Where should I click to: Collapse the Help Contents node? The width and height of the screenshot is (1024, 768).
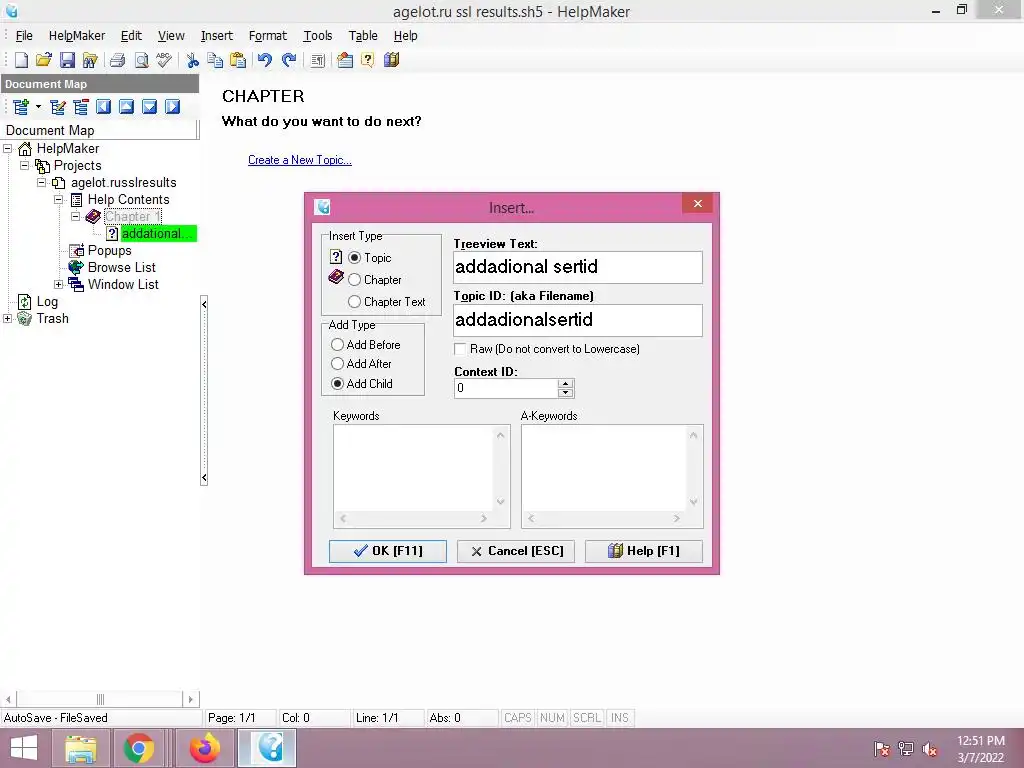59,200
